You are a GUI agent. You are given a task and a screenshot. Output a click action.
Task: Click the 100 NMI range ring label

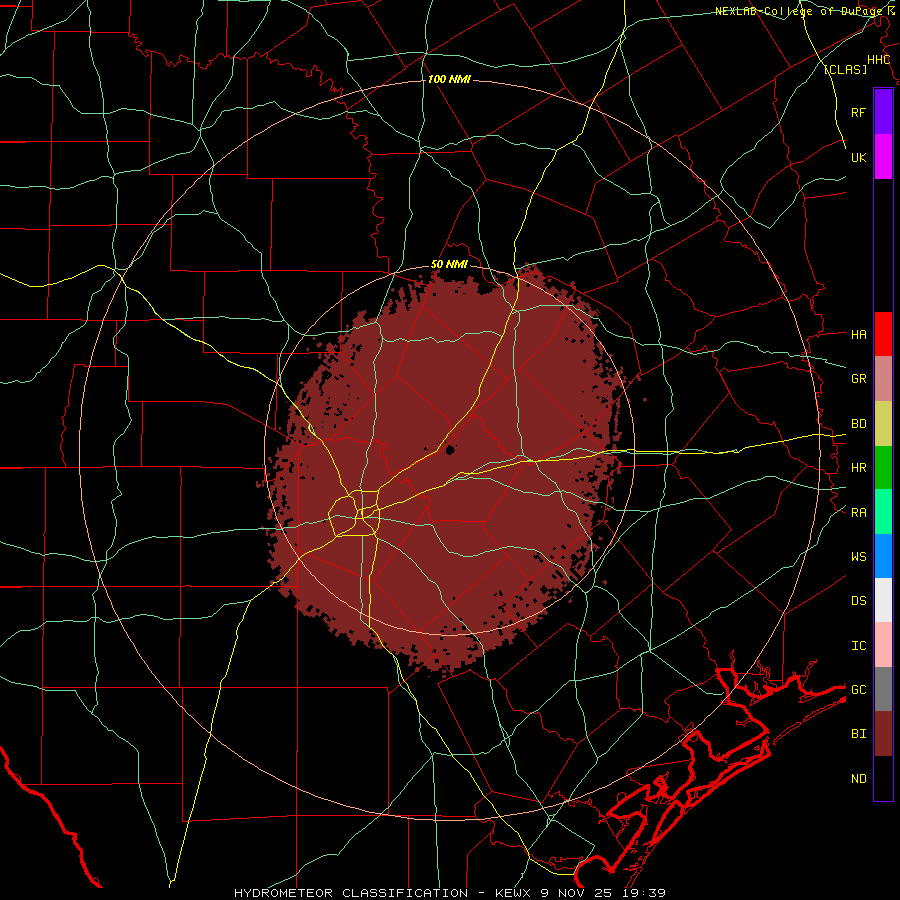pos(449,79)
